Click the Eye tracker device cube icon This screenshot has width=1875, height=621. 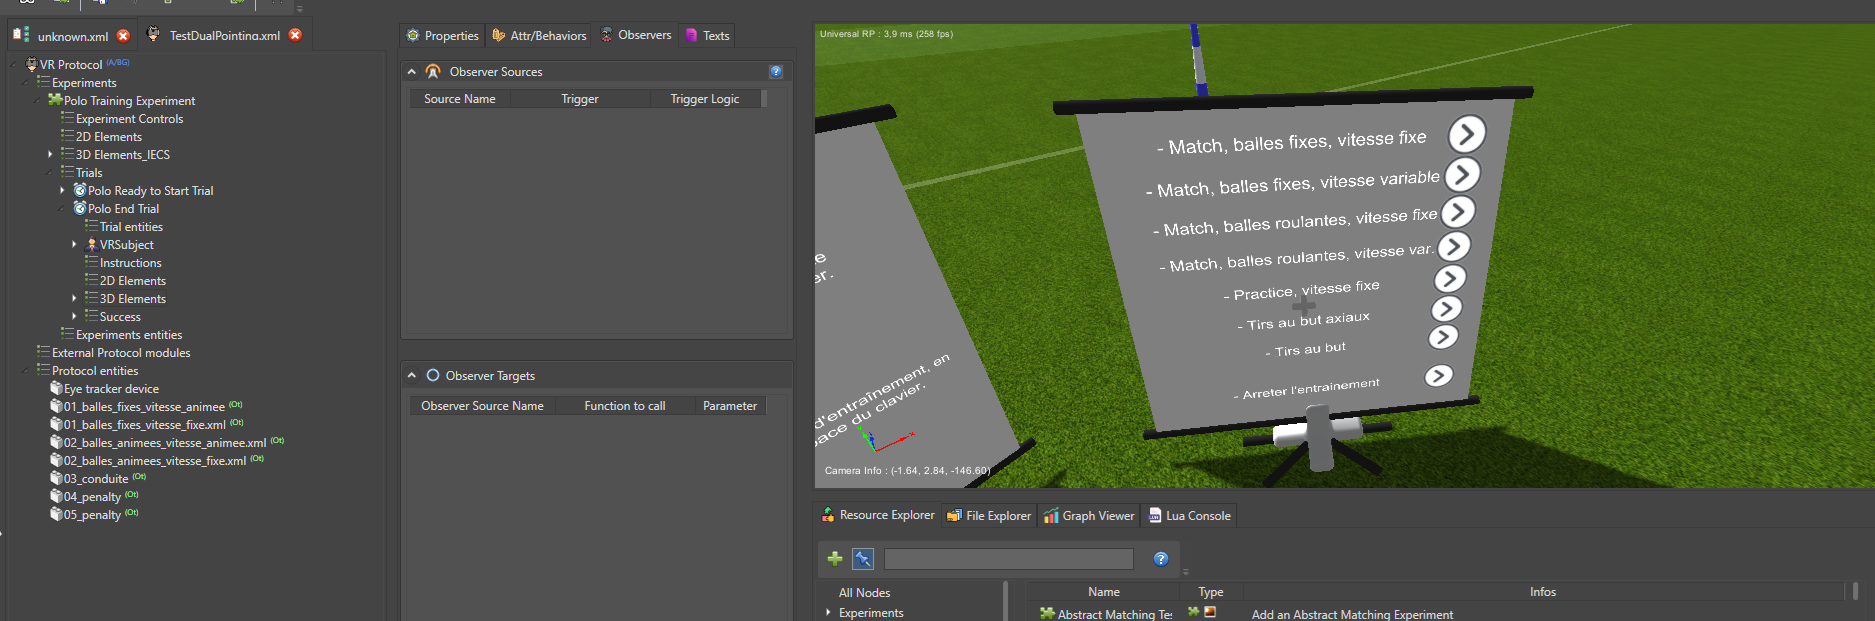[x=56, y=388]
